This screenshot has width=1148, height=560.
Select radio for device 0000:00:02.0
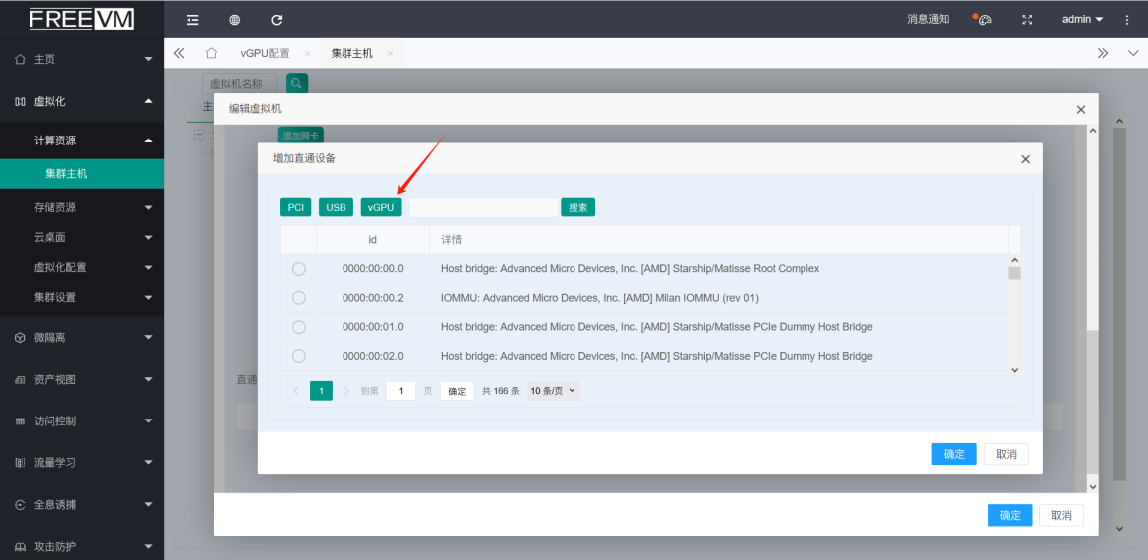click(x=298, y=356)
